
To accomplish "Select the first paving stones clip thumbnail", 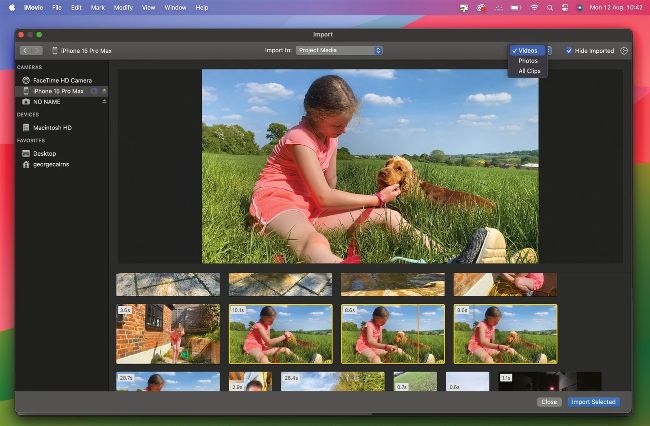I will 168,284.
